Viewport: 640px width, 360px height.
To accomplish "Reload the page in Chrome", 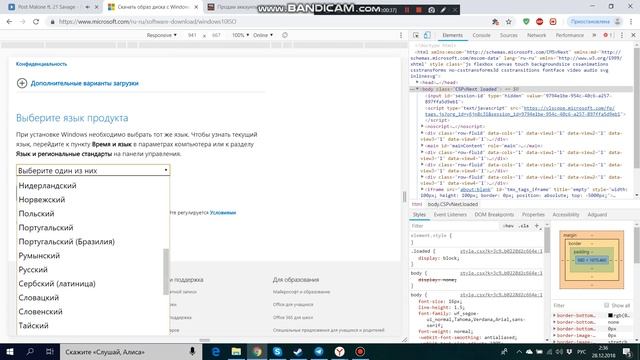I will coord(36,22).
